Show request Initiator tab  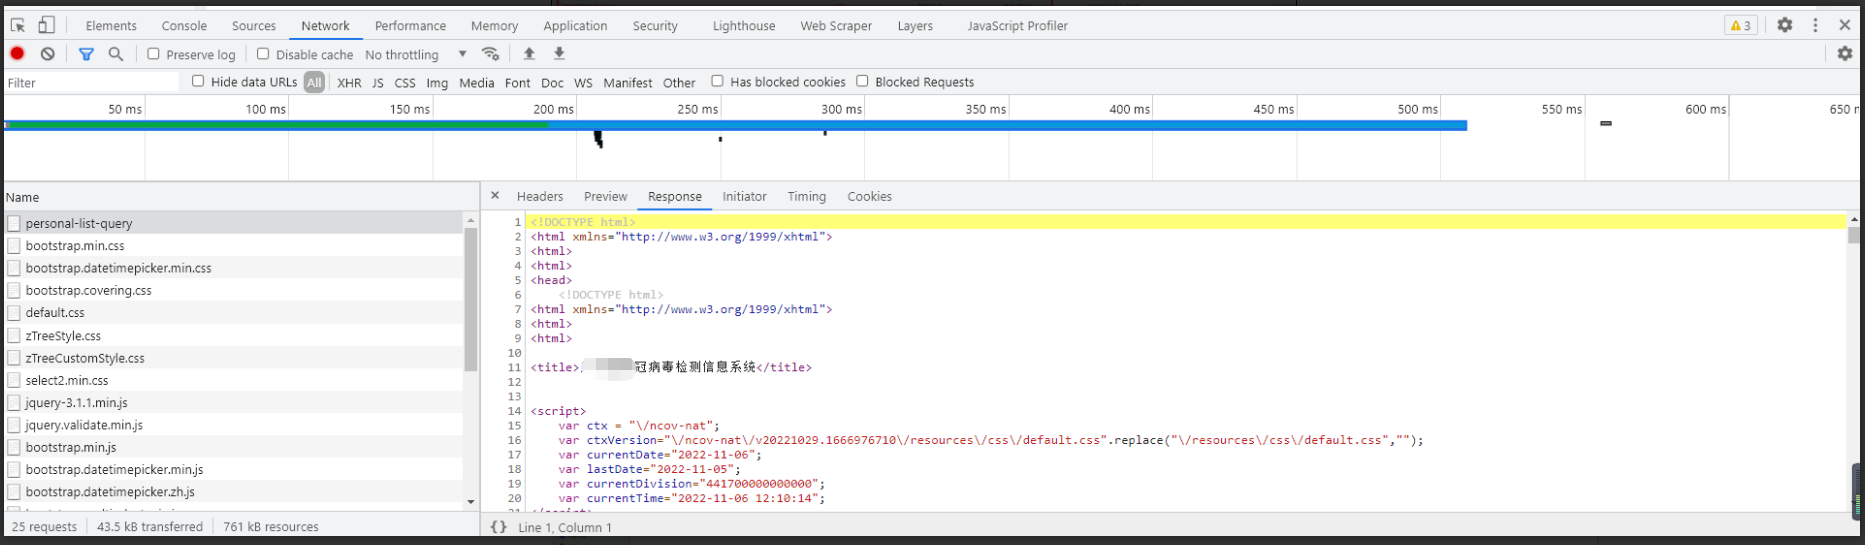pos(744,197)
